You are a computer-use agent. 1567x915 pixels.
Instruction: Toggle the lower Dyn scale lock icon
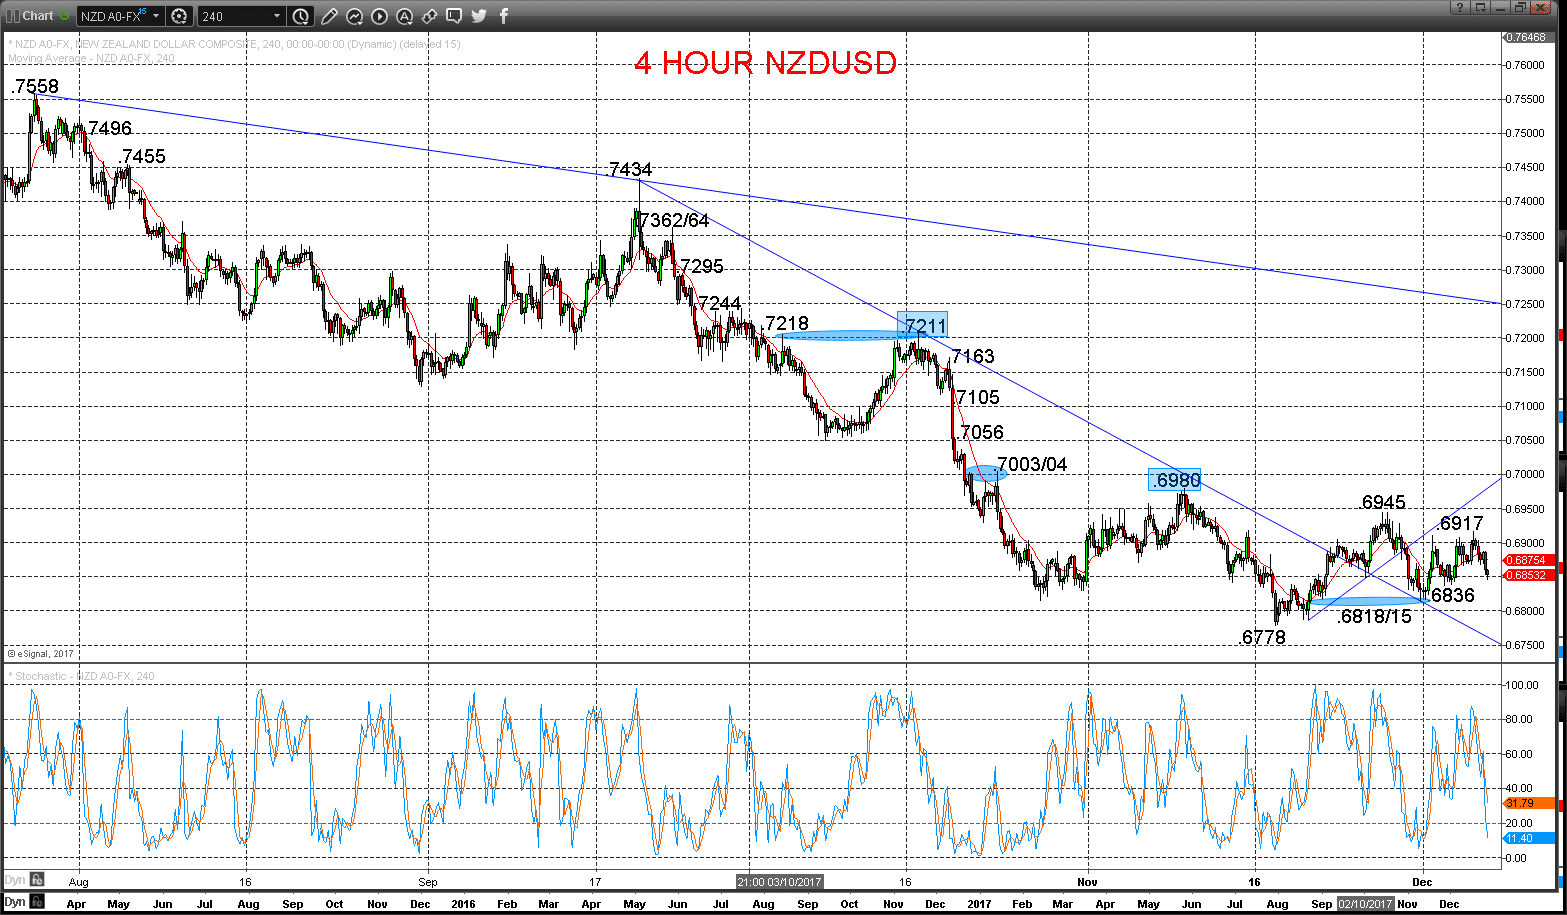coord(37,902)
